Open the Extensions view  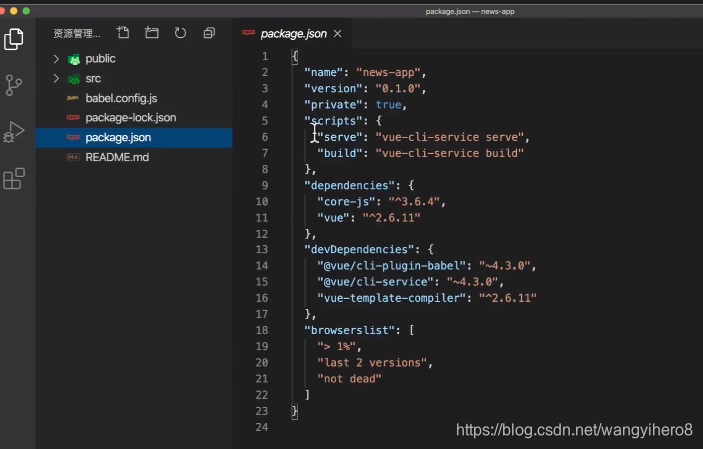pos(13,179)
